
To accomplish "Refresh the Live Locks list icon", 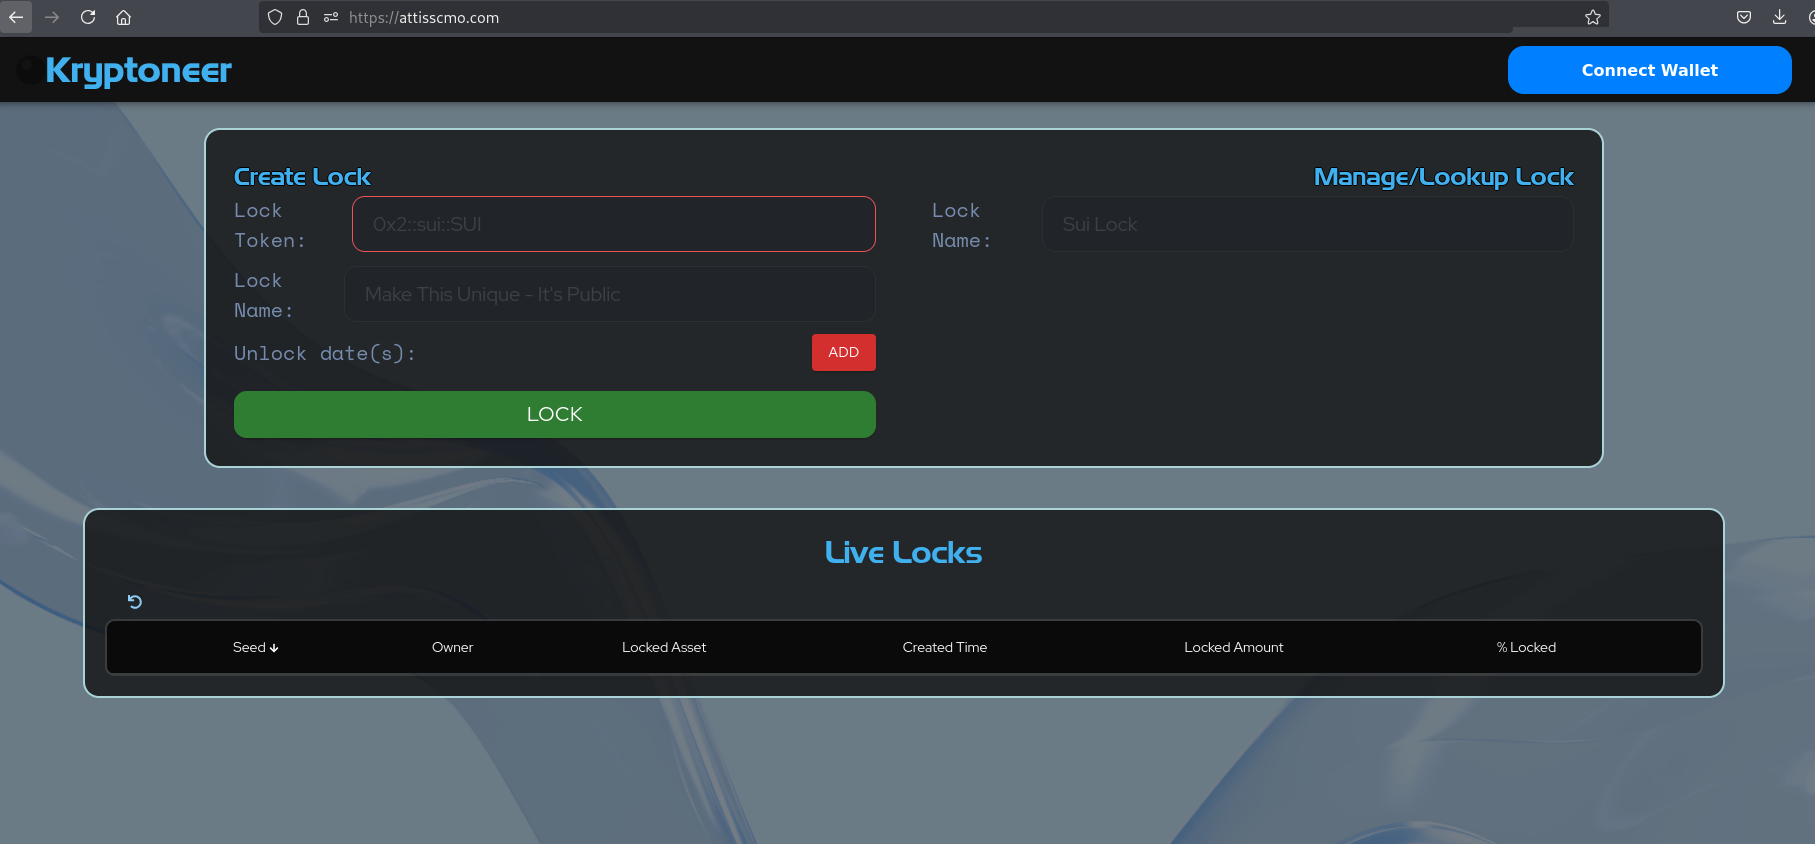I will [135, 601].
